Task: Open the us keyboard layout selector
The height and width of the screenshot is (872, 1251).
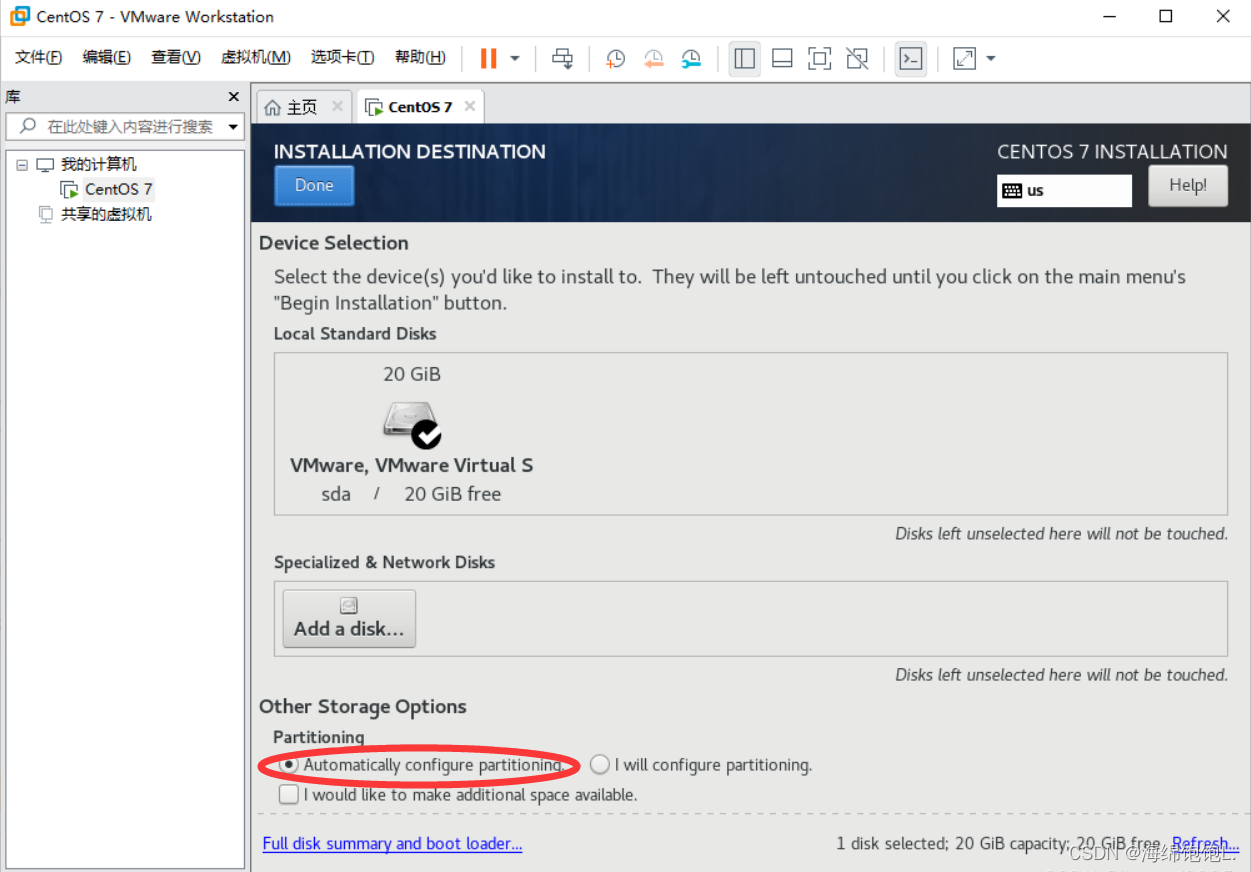Action: point(1064,190)
